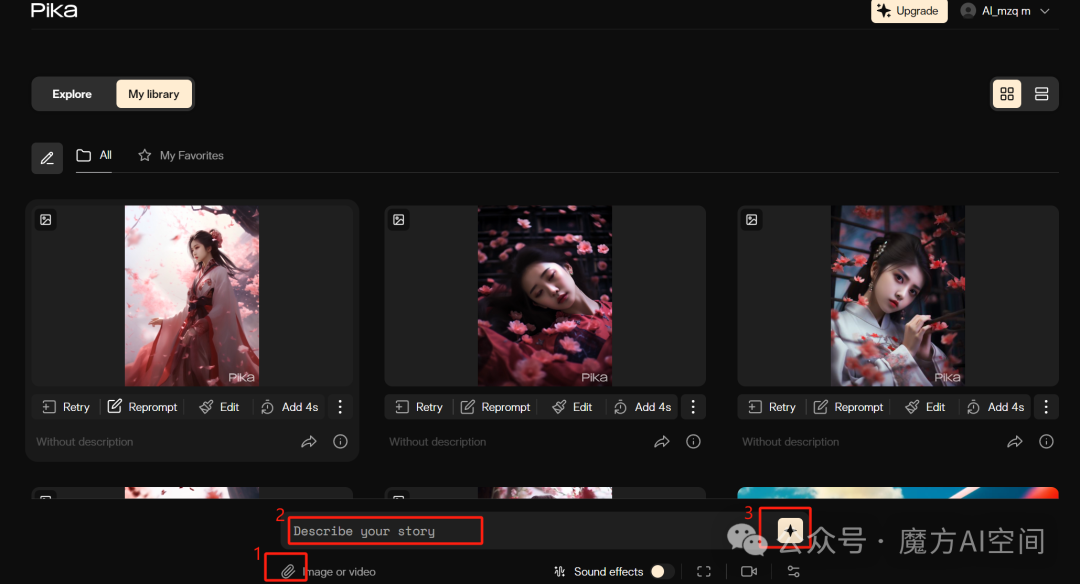
Task: Open the My Favorites tab
Action: (181, 156)
